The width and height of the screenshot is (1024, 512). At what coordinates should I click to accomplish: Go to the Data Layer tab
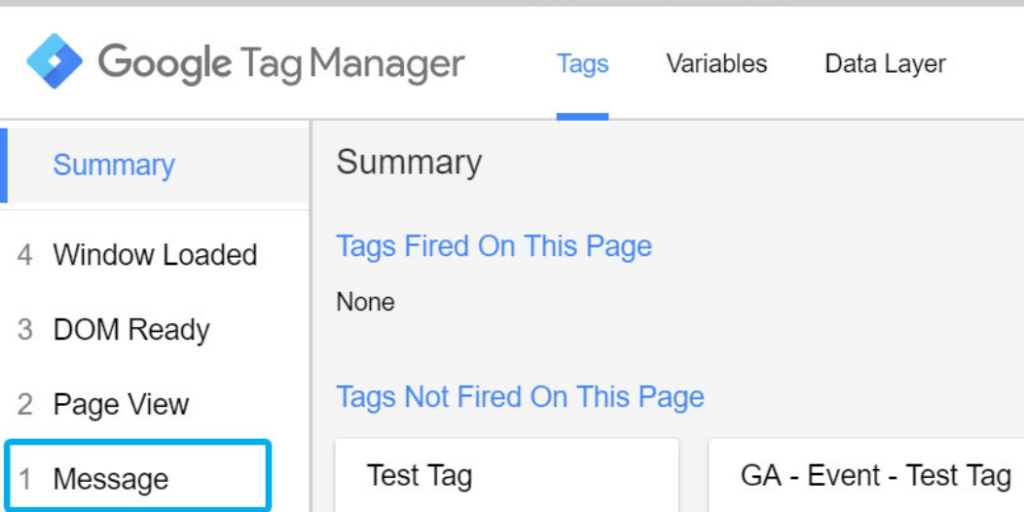(x=884, y=64)
